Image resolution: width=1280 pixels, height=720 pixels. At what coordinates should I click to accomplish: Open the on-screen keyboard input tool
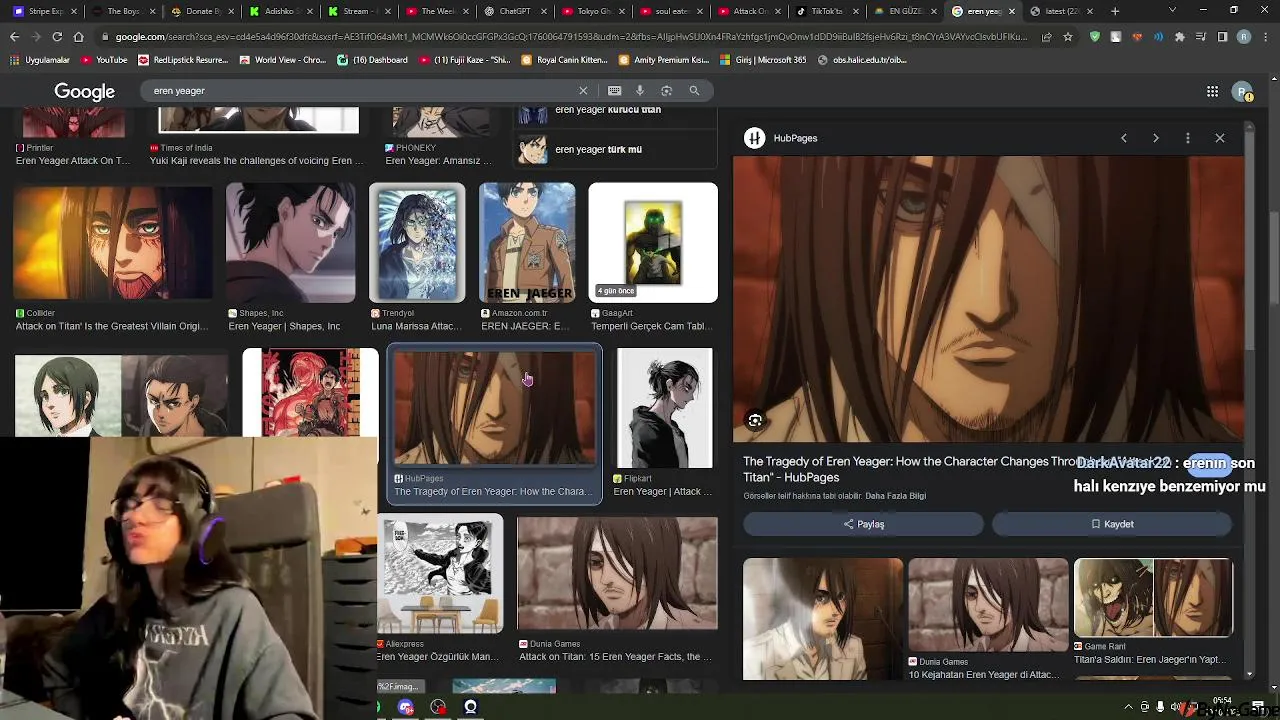click(614, 91)
